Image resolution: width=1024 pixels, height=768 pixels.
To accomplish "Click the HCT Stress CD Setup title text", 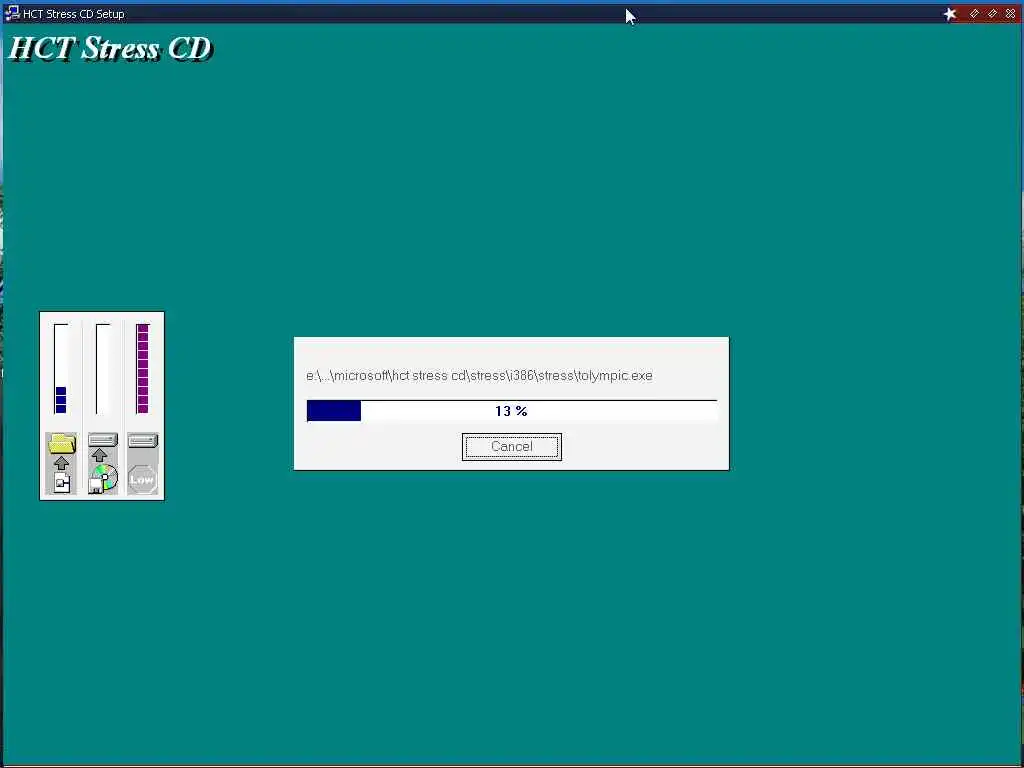I will click(73, 14).
